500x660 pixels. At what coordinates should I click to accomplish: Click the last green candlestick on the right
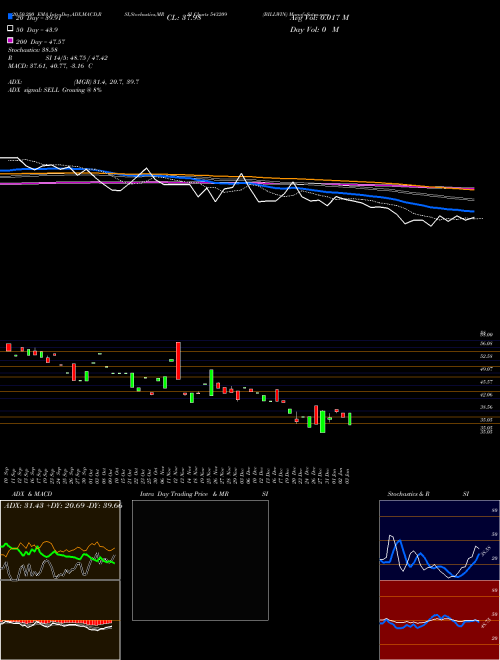coord(349,419)
